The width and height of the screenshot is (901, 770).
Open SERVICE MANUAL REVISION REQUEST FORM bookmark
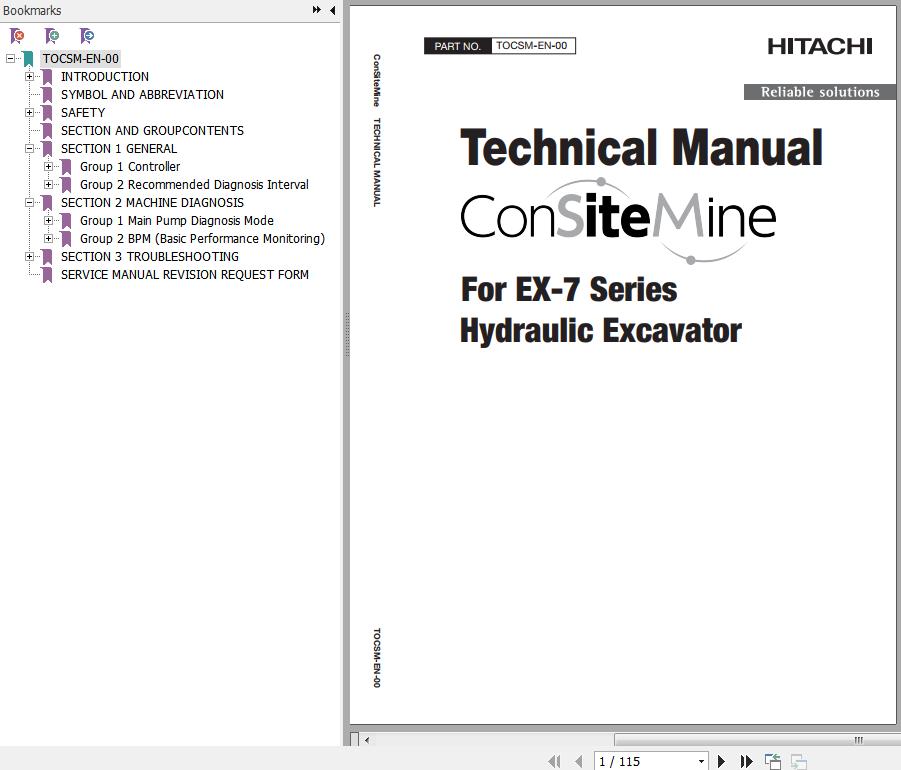pos(185,275)
